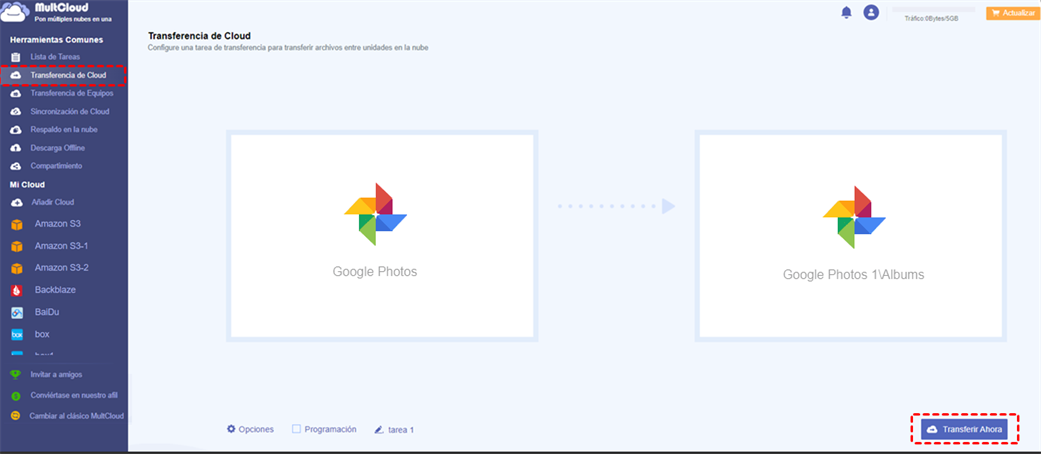Click the Mi Cloud heading

coord(27,185)
